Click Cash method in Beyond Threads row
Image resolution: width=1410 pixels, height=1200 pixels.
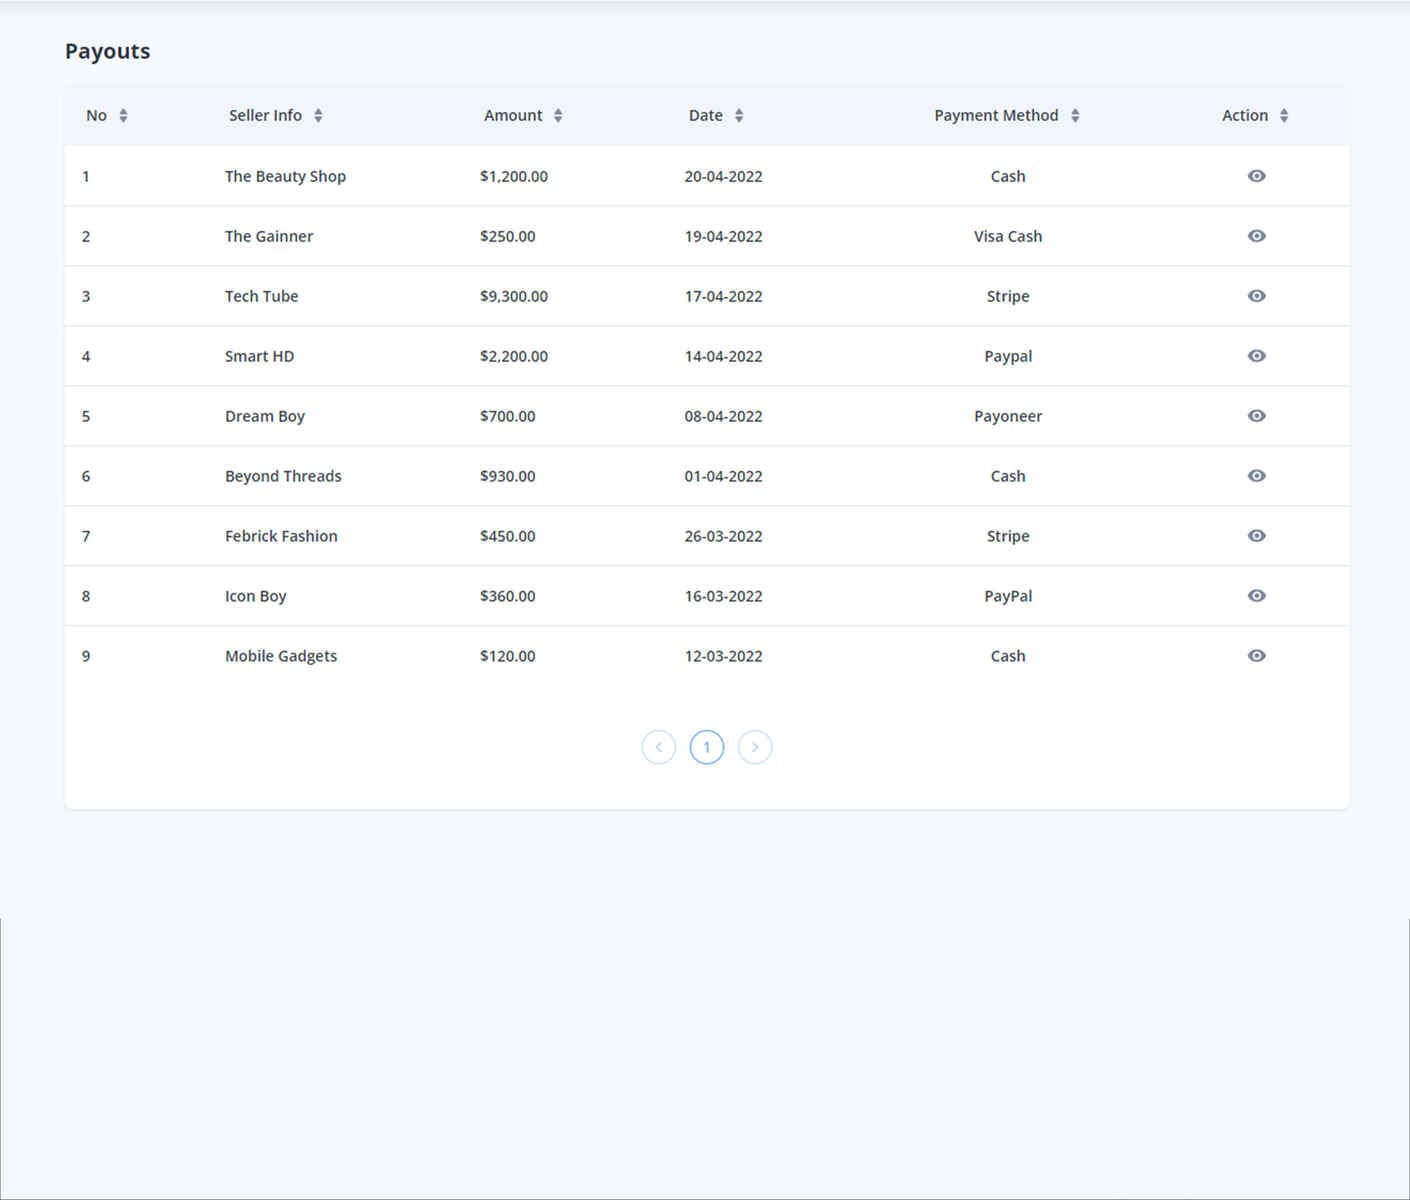click(x=1008, y=476)
